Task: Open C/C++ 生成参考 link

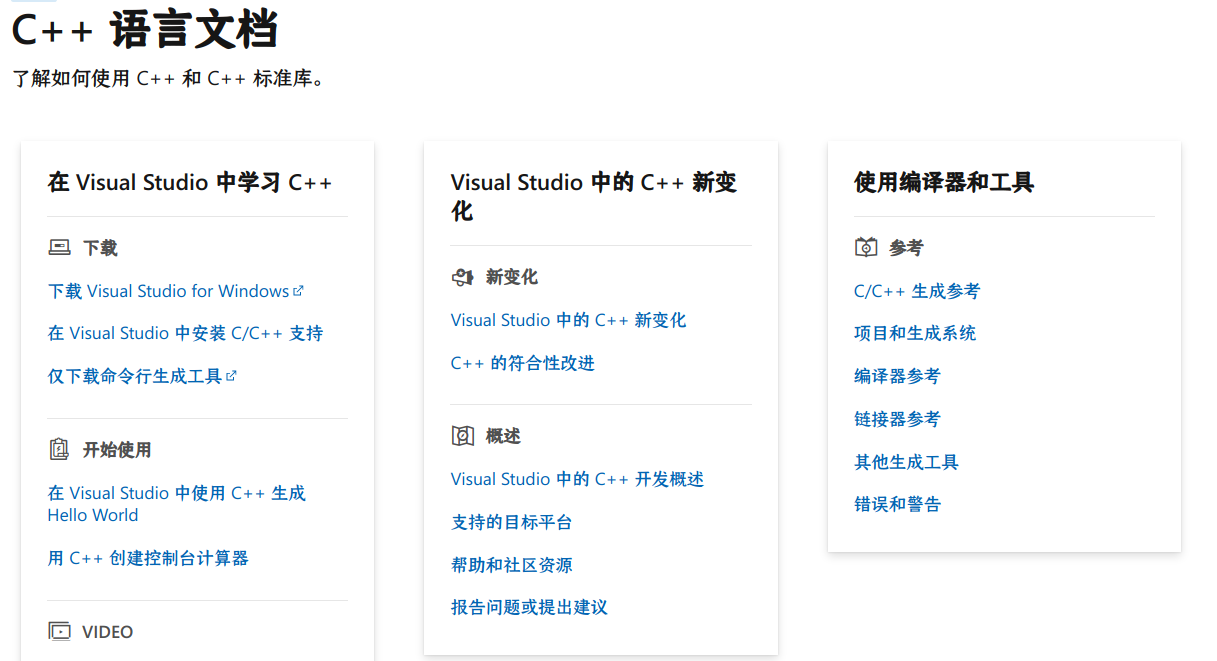Action: click(x=917, y=291)
